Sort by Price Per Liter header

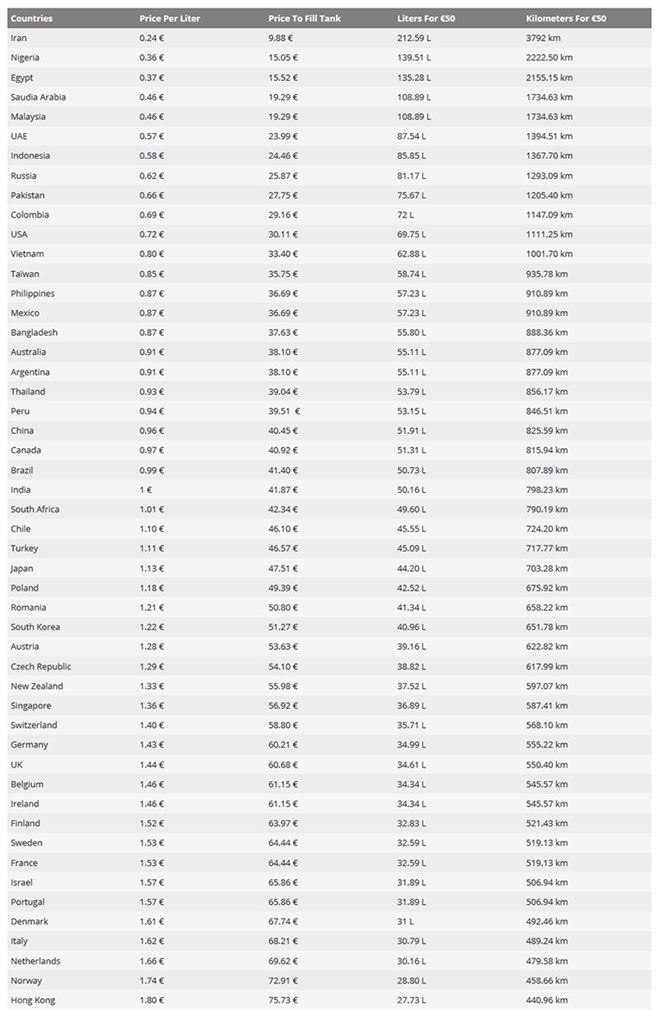coord(170,18)
